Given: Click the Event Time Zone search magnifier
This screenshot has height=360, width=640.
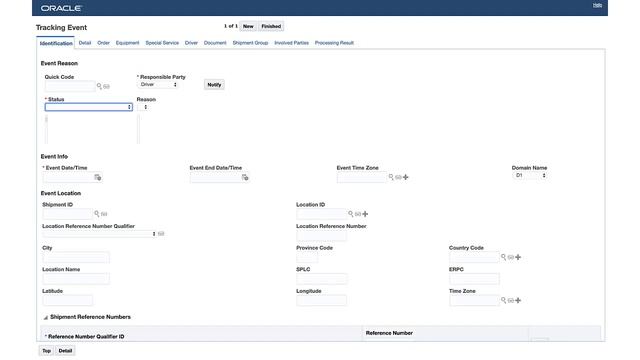Looking at the screenshot, I should [391, 177].
